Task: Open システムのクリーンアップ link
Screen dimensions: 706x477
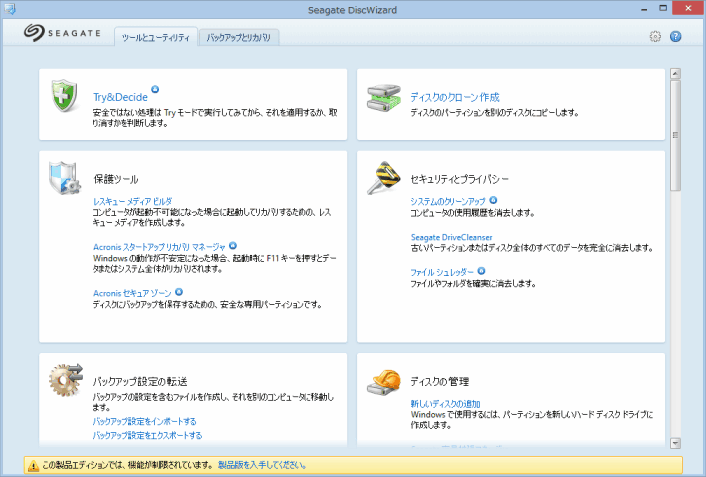Action: (448, 201)
